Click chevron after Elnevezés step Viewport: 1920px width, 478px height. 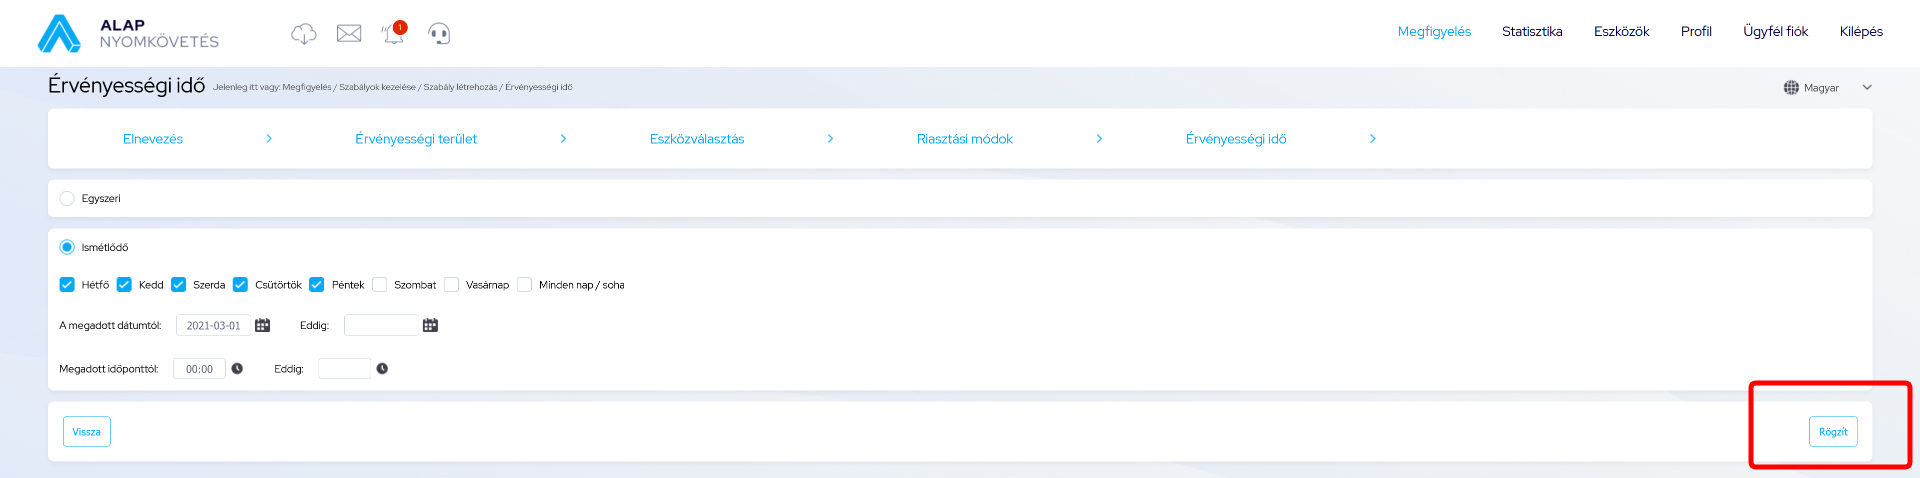(x=269, y=139)
